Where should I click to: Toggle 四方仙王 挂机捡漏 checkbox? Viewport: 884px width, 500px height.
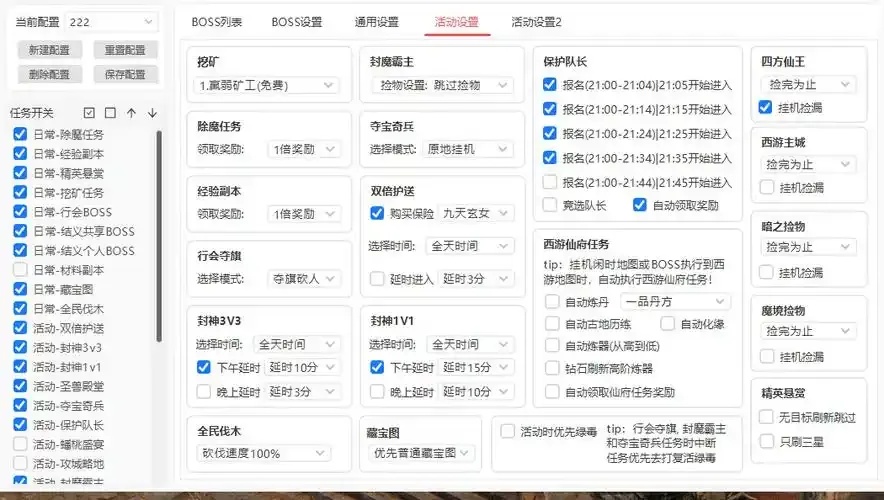[766, 107]
